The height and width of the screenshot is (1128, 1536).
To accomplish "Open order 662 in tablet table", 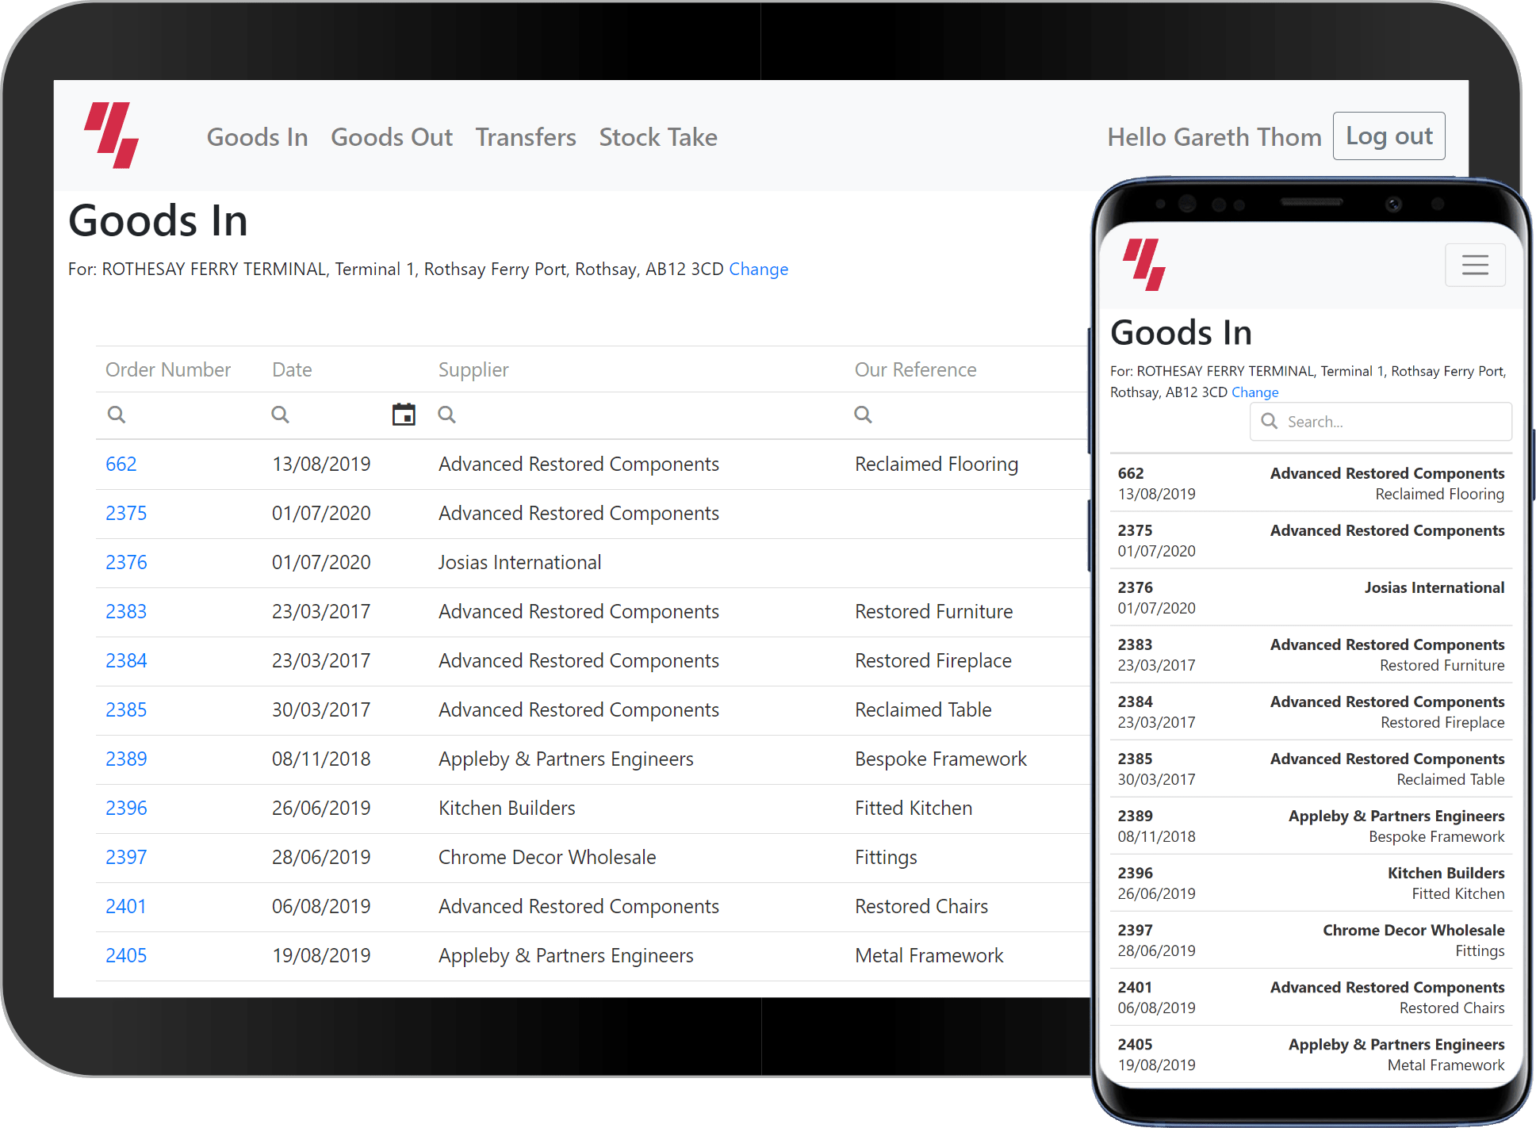I will (121, 464).
